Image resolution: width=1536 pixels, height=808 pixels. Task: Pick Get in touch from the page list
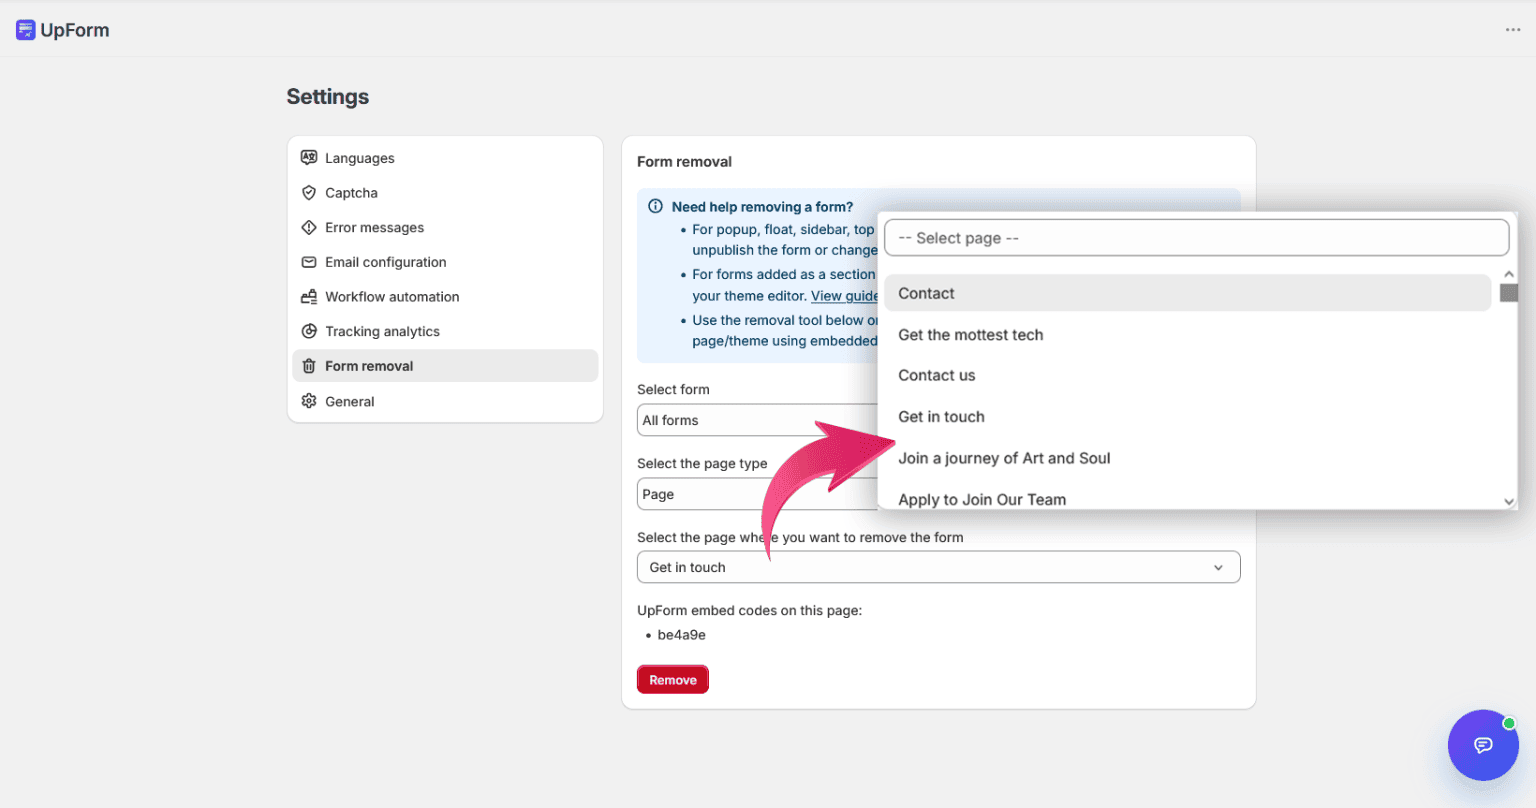[x=1187, y=417]
